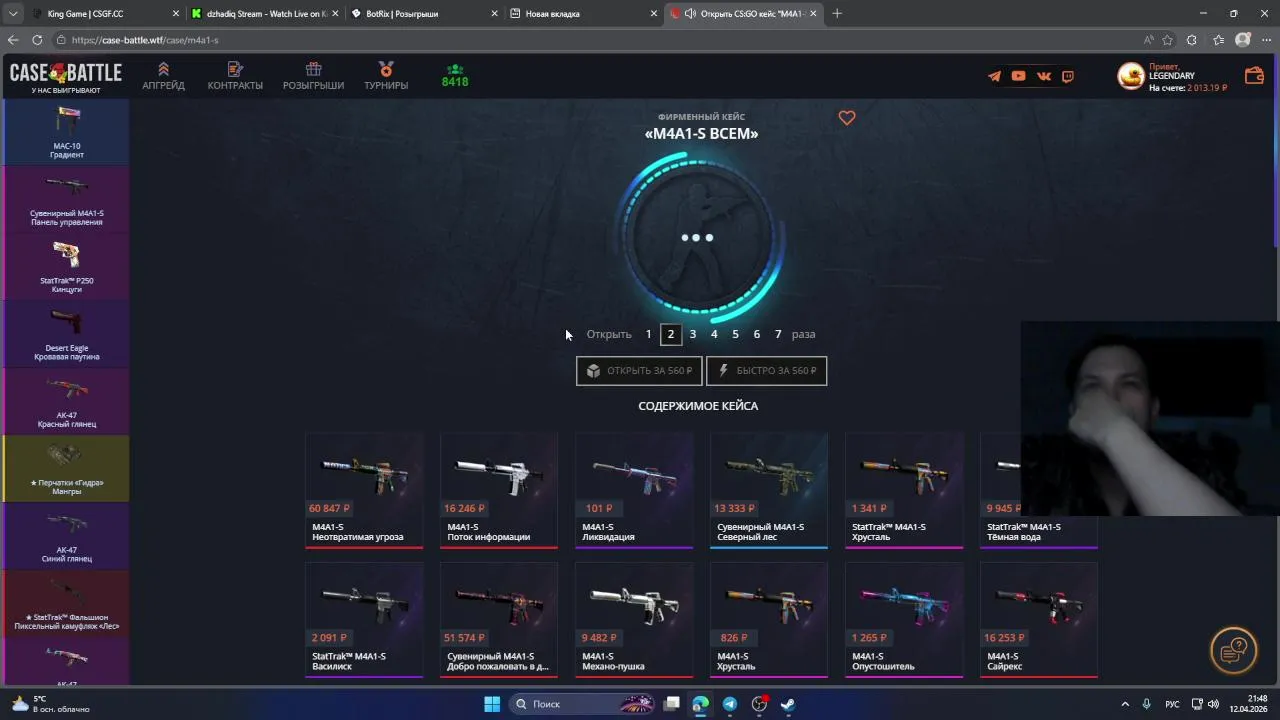
Task: Open Microsoft Edge from the taskbar
Action: (x=701, y=704)
